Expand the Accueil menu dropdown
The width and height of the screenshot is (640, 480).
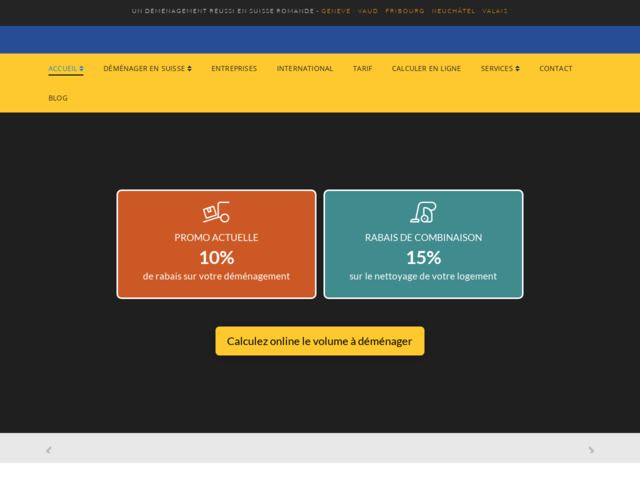point(66,69)
